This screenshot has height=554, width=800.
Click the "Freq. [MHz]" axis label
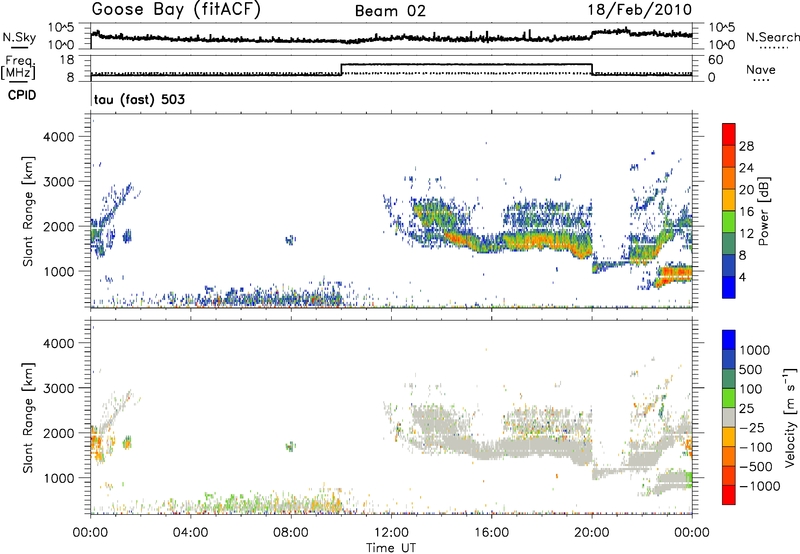[20, 68]
